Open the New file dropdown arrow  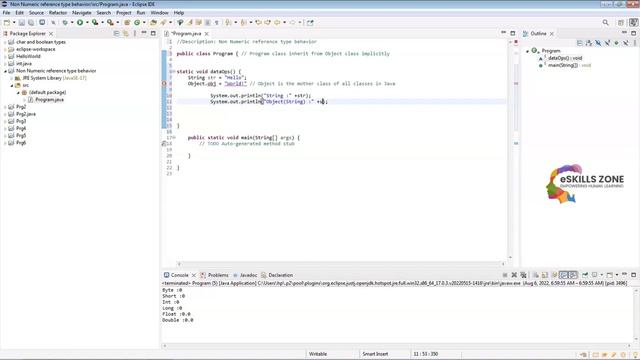(x=14, y=23)
